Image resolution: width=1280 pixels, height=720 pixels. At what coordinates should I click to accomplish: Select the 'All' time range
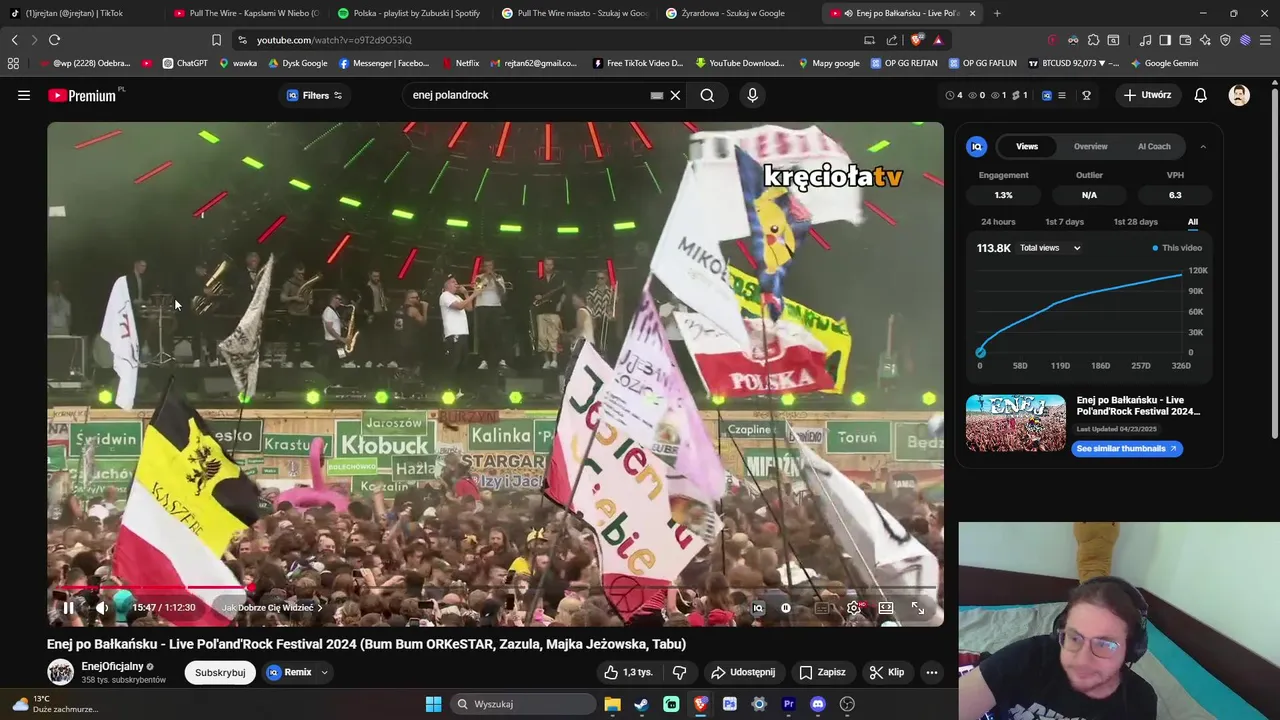(1192, 222)
